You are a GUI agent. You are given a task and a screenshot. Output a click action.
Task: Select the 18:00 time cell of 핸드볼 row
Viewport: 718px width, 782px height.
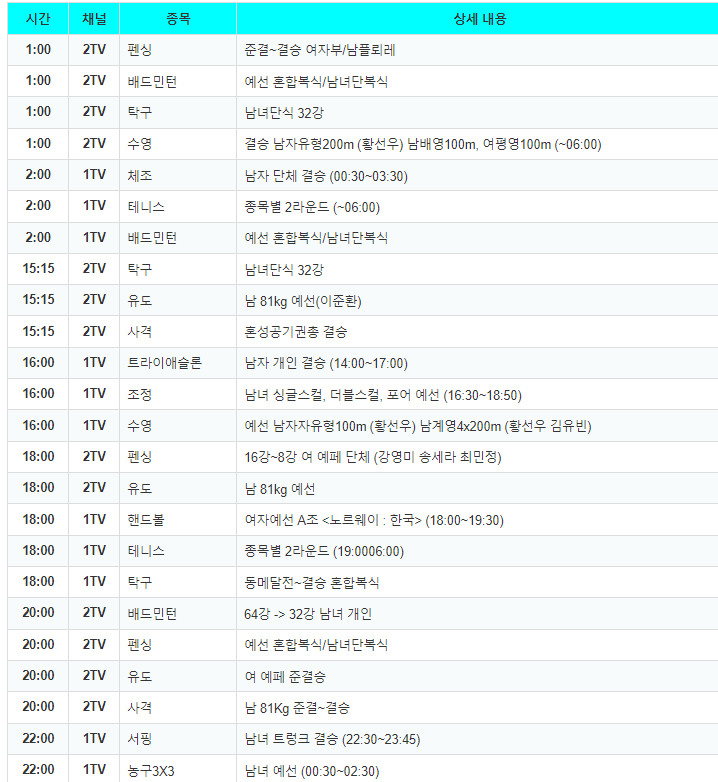point(38,519)
